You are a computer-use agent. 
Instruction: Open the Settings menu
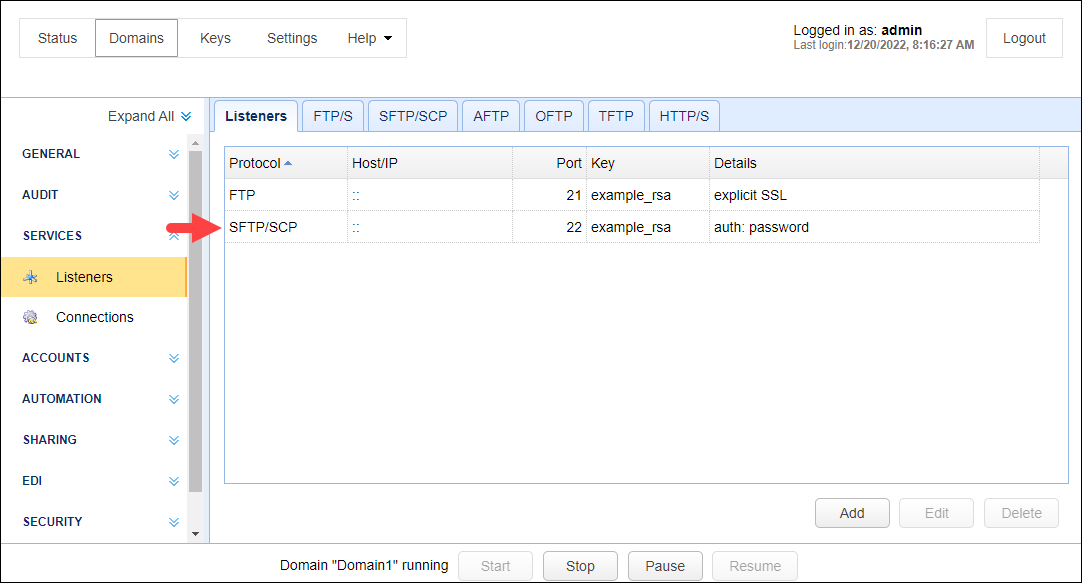tap(292, 38)
